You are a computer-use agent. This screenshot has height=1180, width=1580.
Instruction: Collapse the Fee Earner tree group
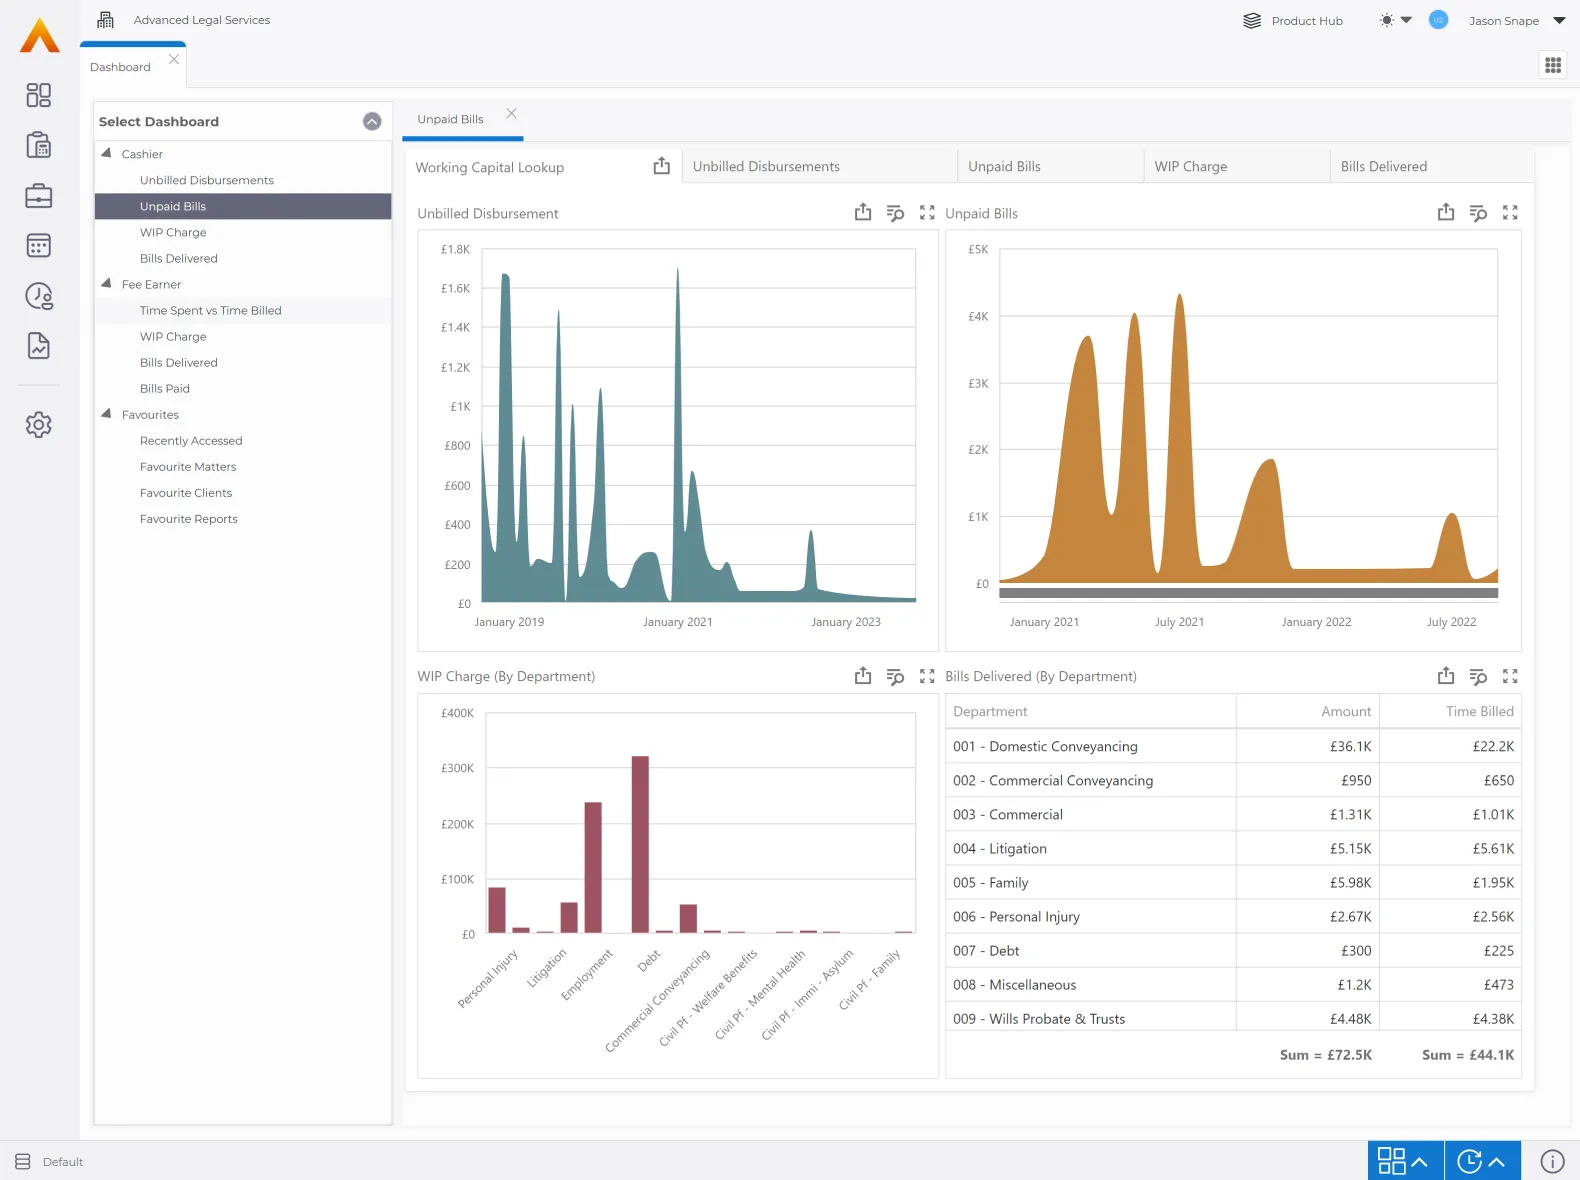(107, 284)
